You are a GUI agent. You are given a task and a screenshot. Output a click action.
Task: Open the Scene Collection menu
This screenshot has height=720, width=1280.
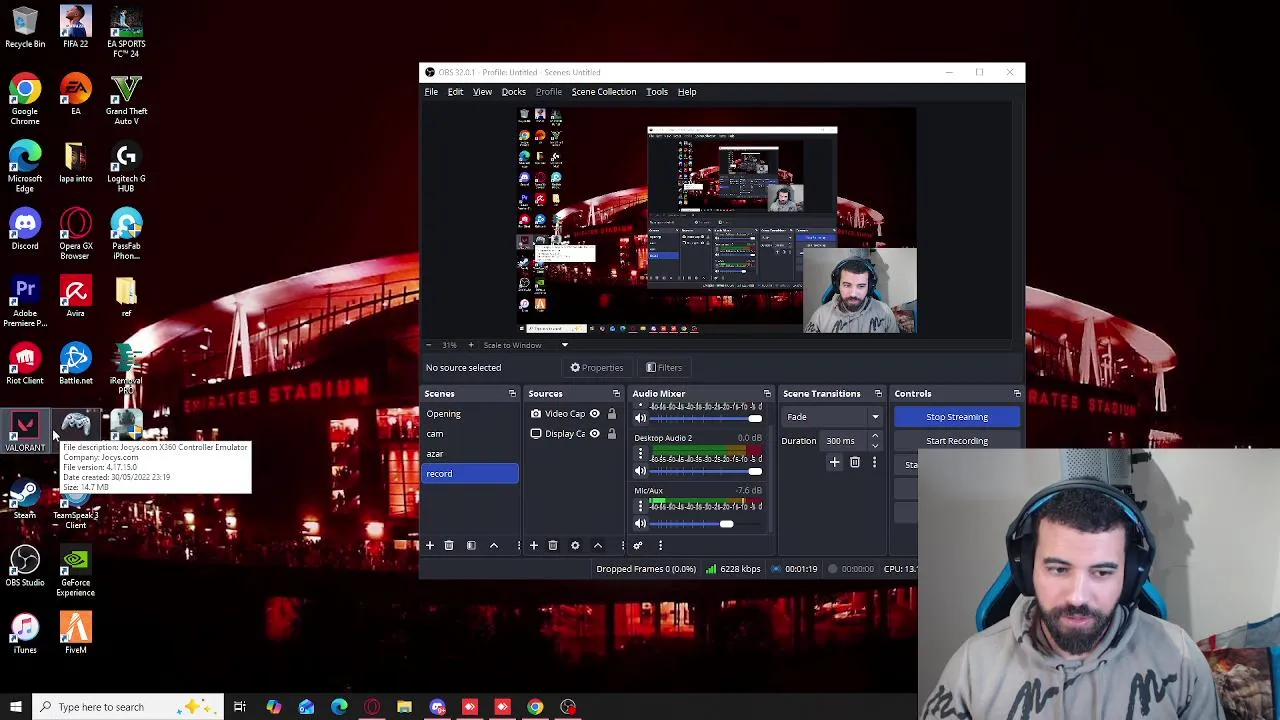click(x=604, y=92)
